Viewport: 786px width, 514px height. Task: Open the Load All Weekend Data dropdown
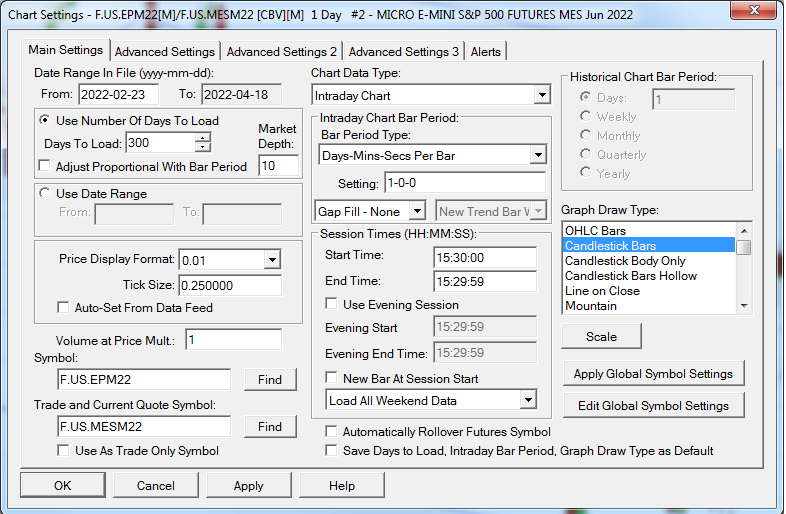[528, 400]
